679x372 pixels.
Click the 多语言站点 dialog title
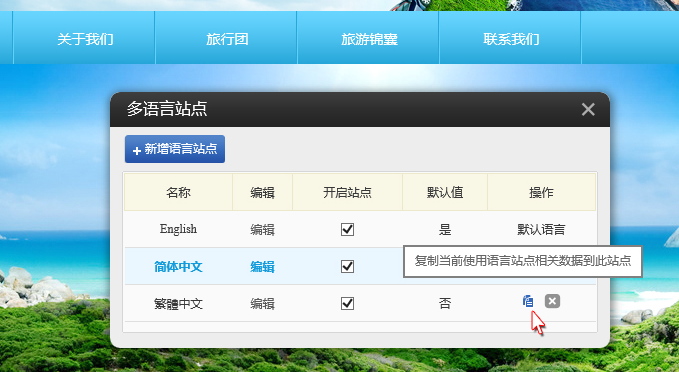[167, 109]
